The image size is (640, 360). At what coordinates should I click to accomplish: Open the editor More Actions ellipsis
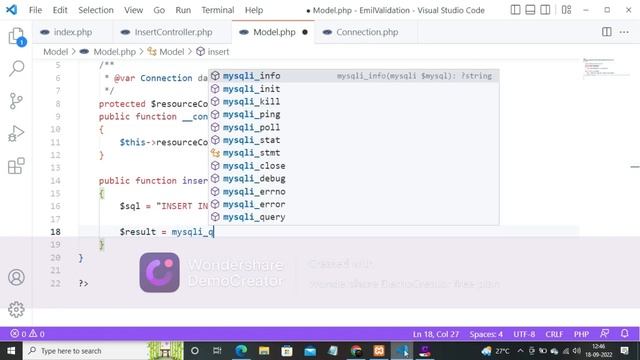(624, 32)
